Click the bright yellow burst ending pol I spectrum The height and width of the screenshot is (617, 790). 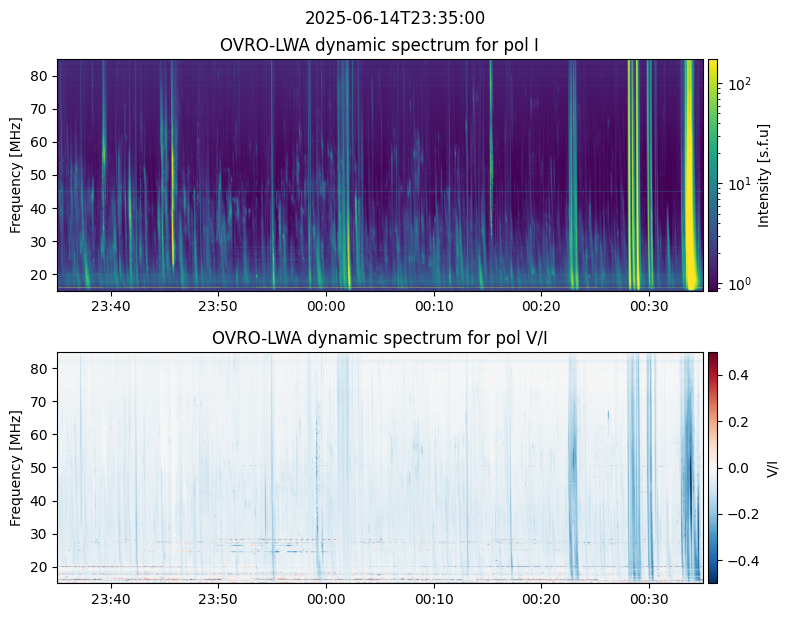click(690, 175)
